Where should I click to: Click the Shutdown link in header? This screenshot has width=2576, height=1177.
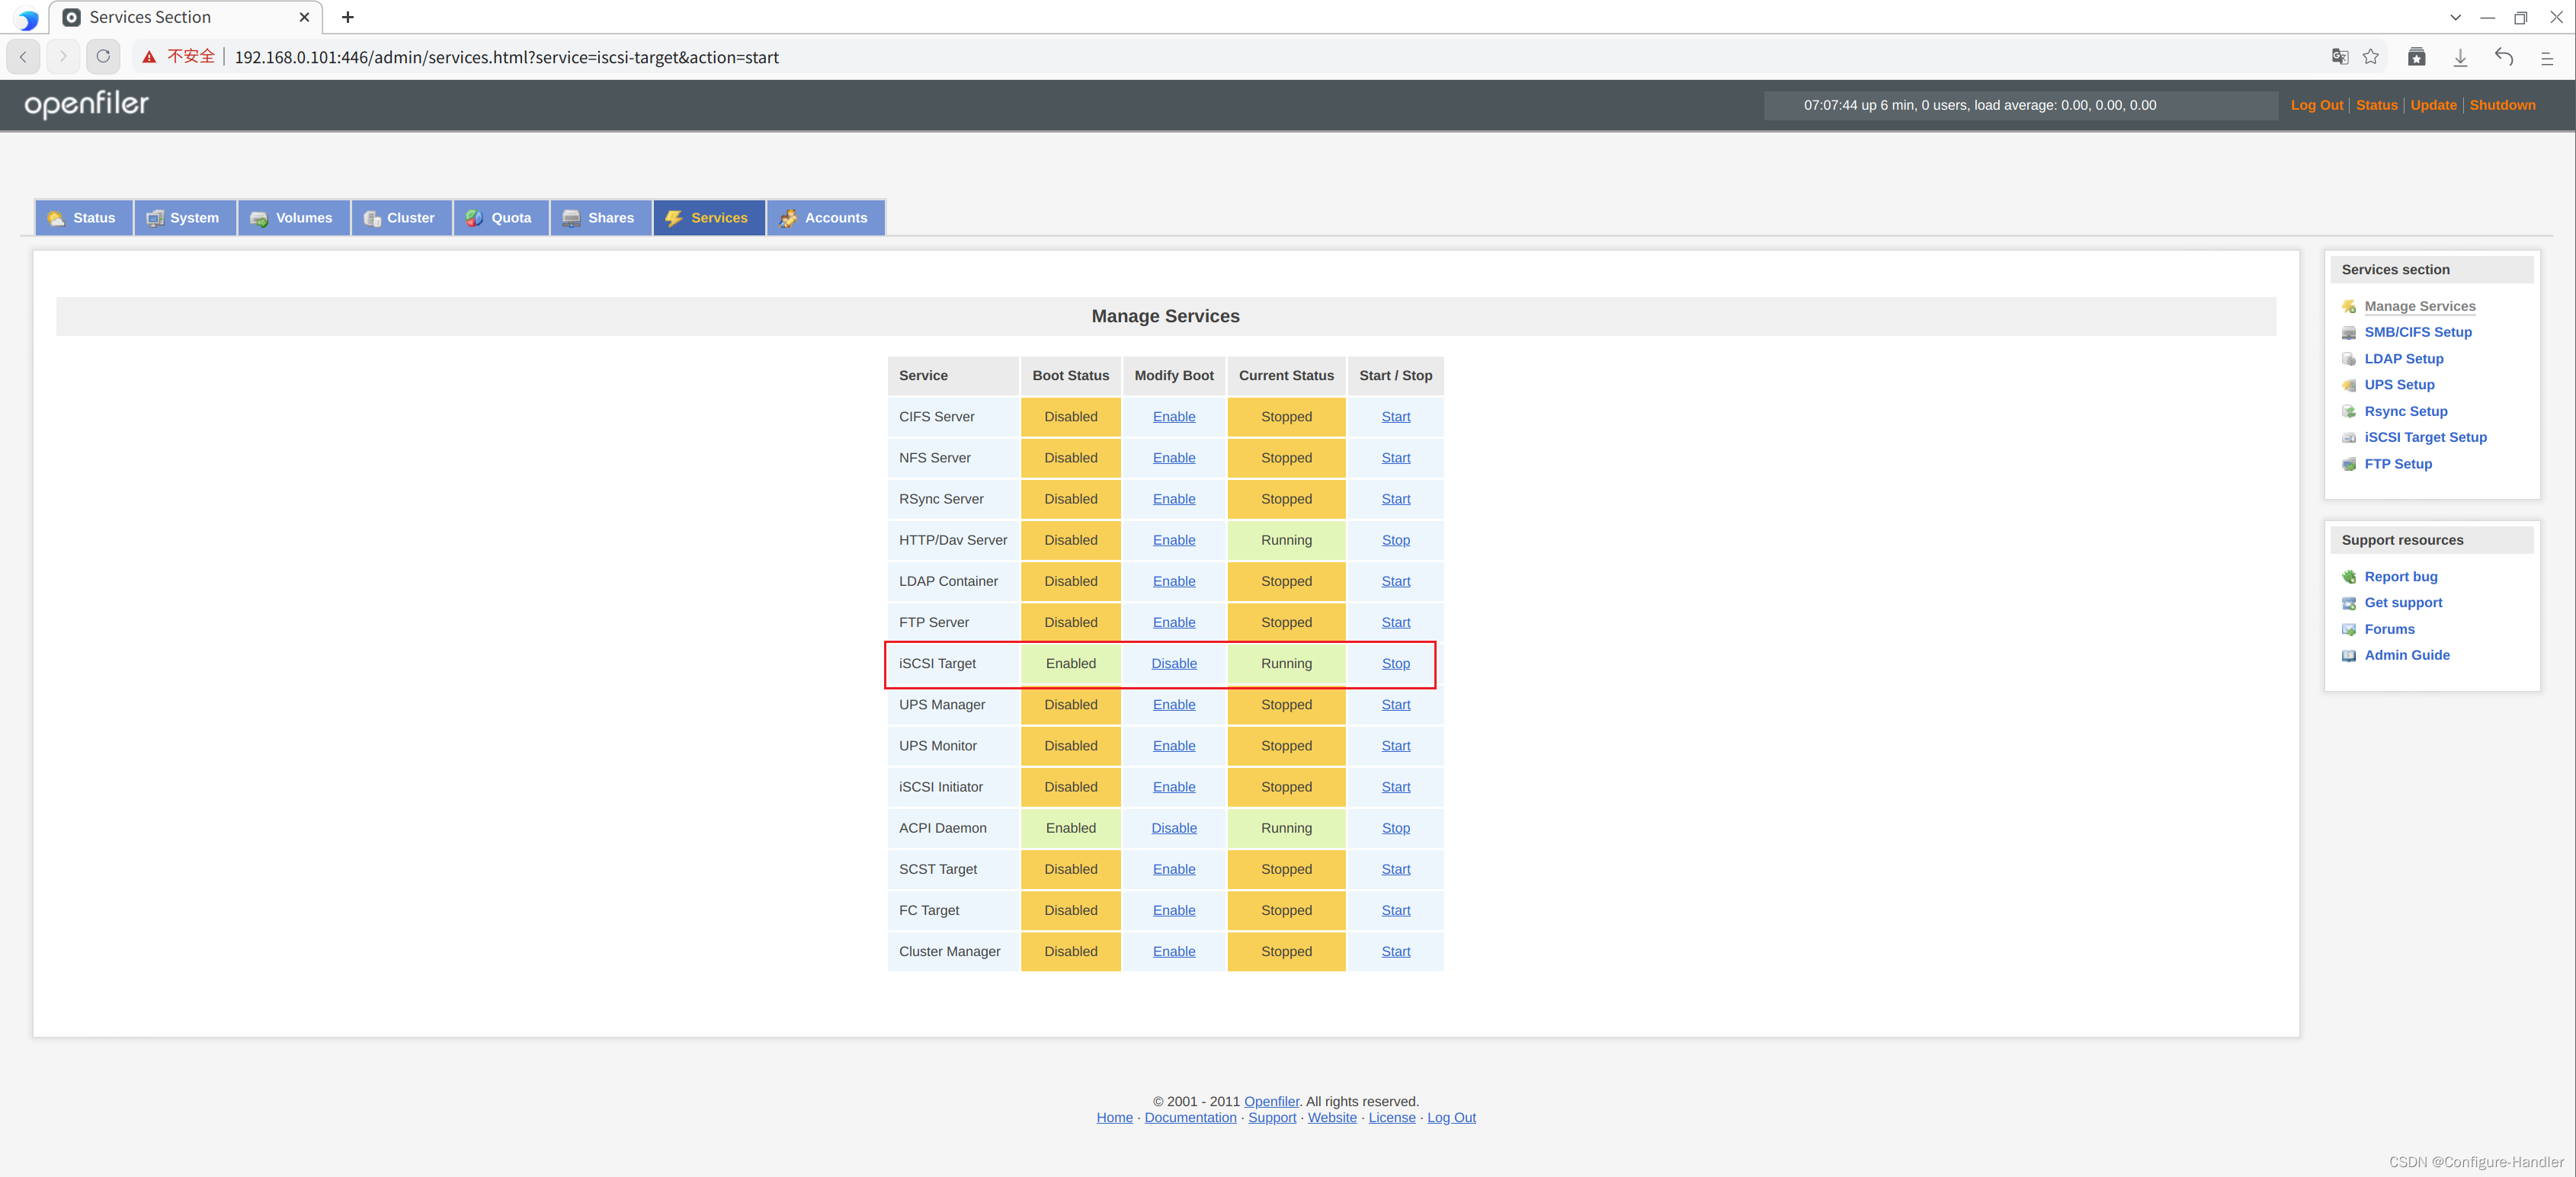[2501, 105]
